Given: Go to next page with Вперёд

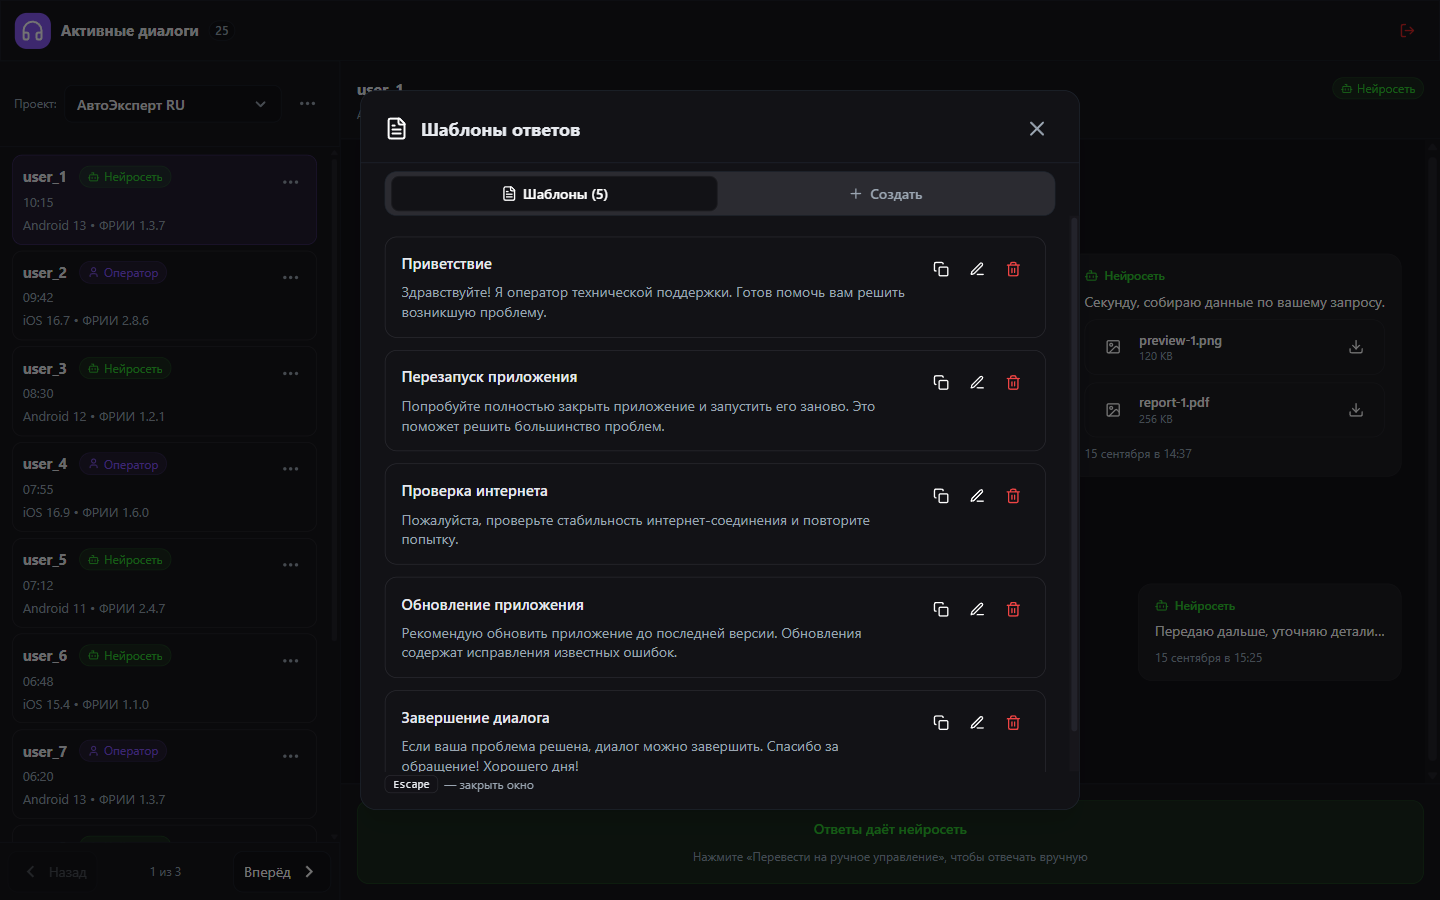Looking at the screenshot, I should click(x=279, y=872).
